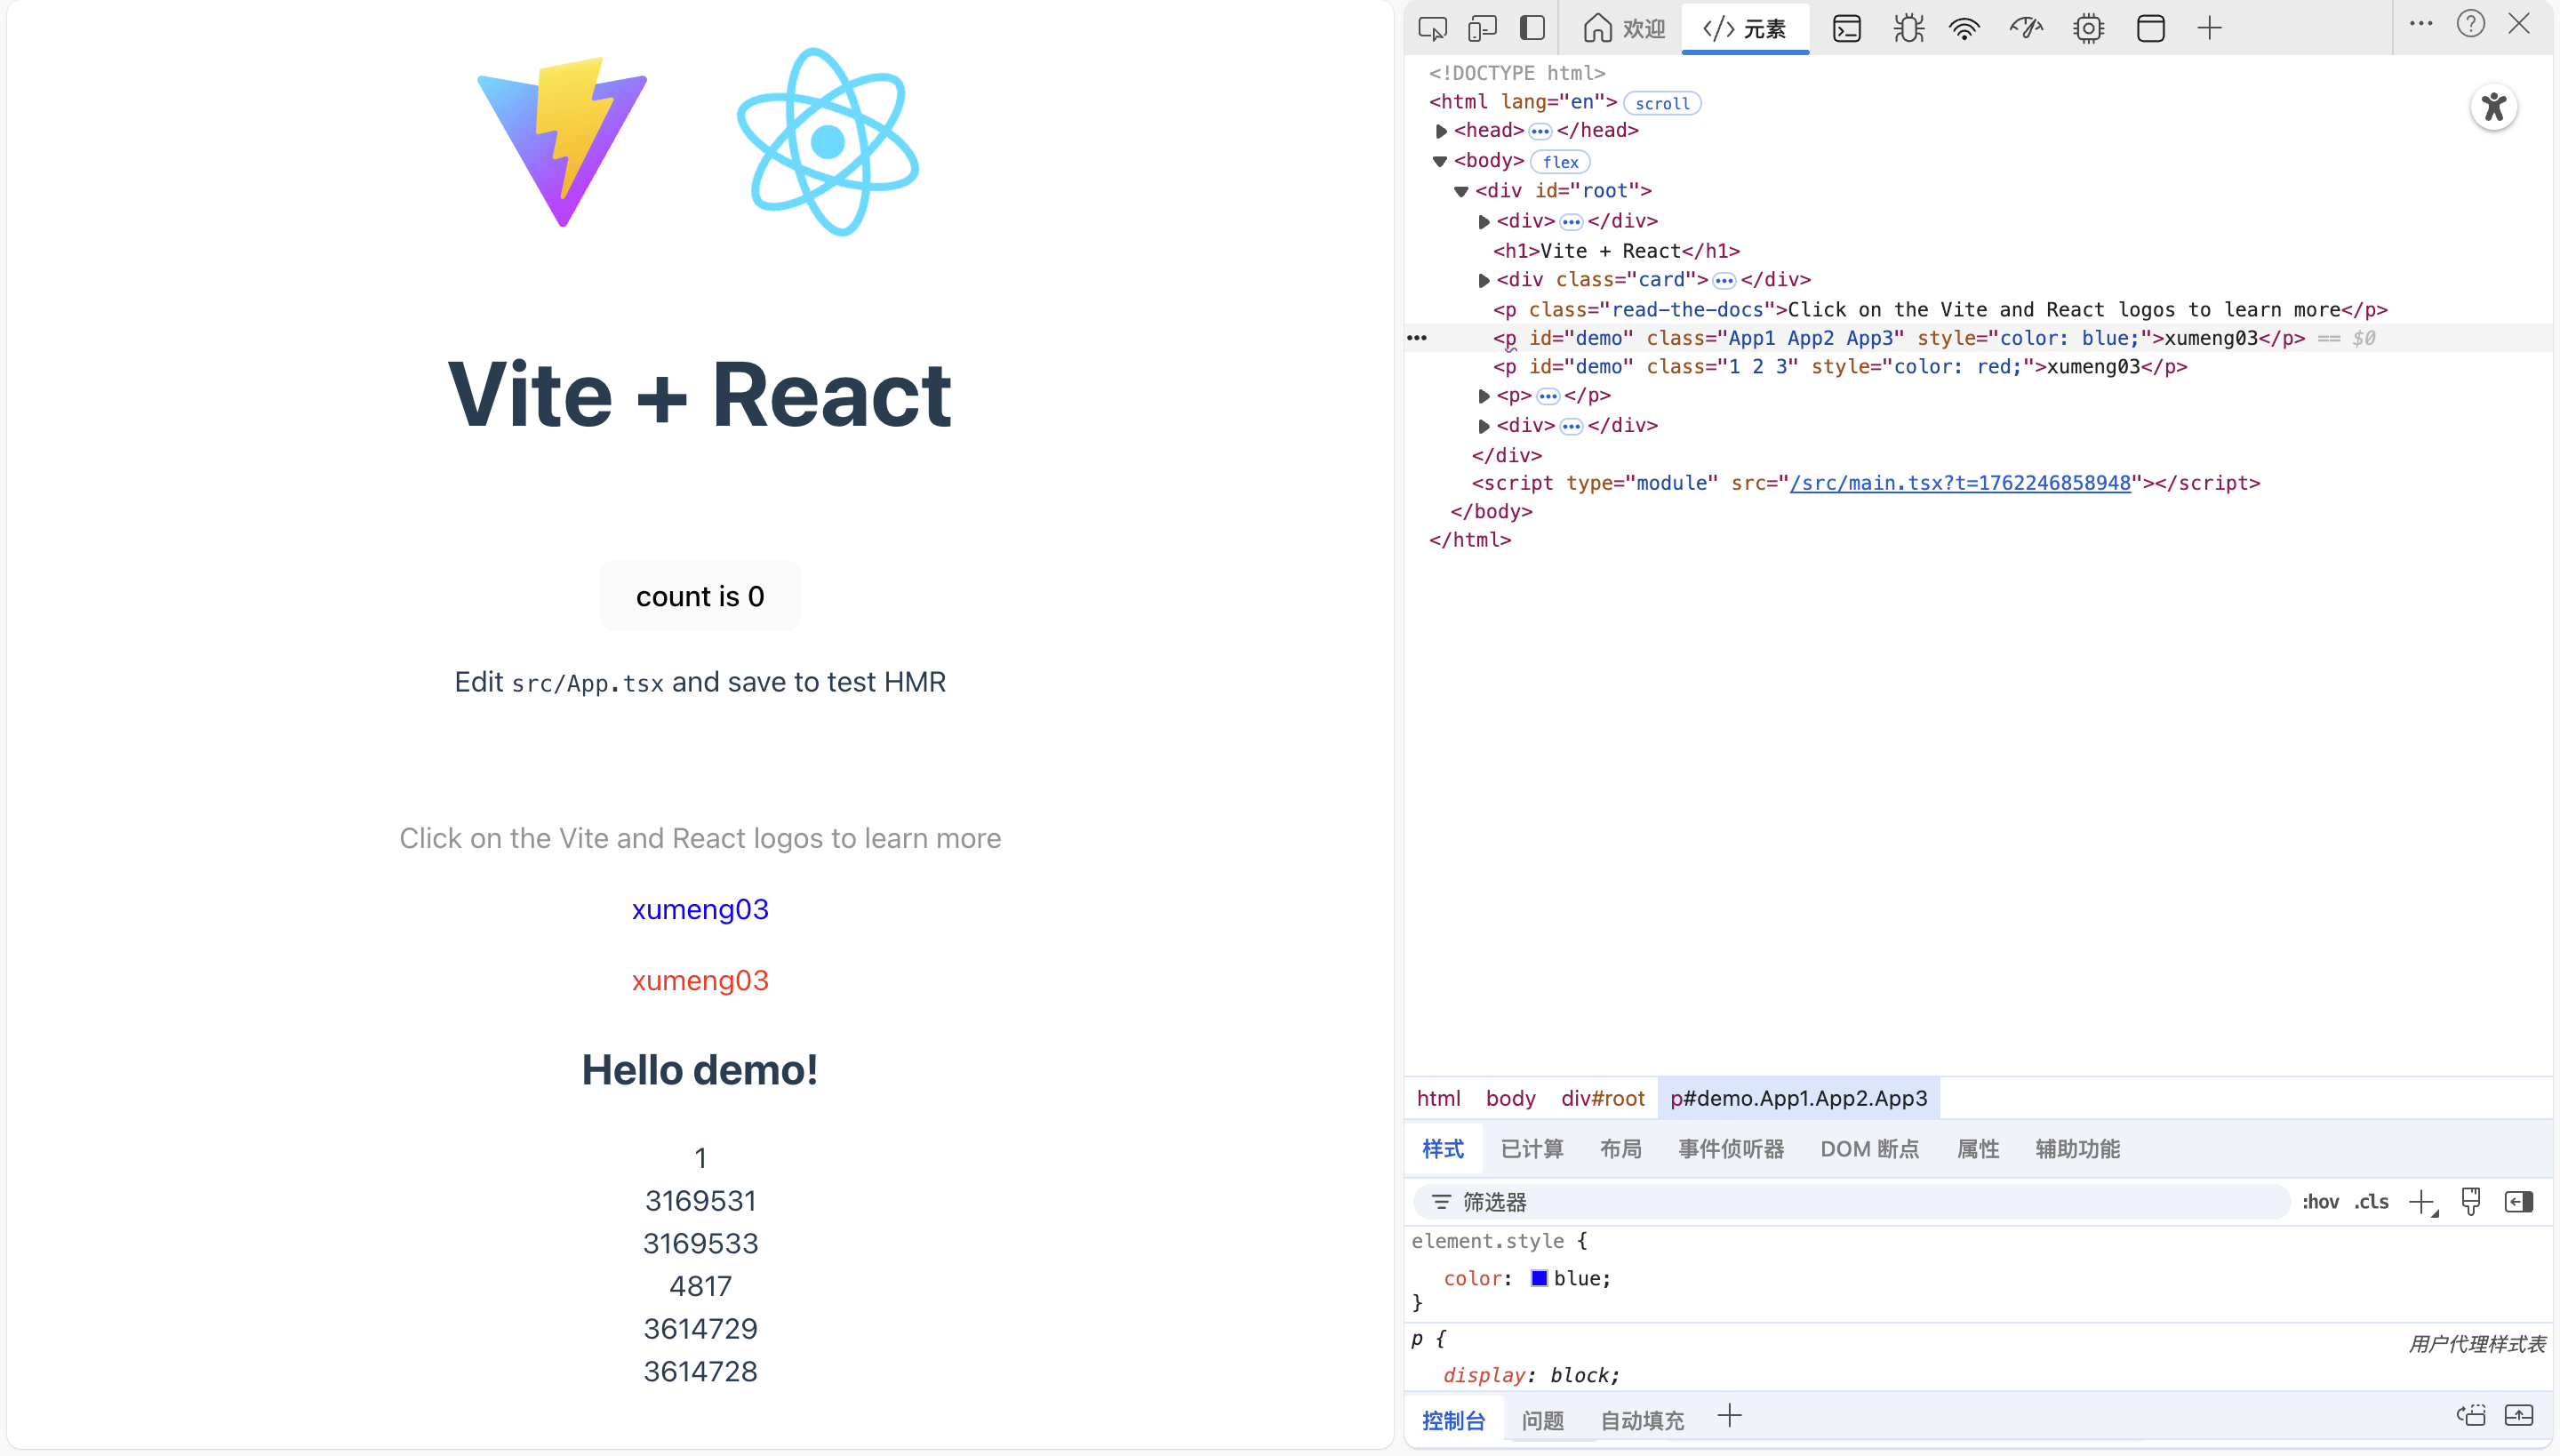Expand the head element node
Image resolution: width=2560 pixels, height=1456 pixels.
coord(1441,131)
